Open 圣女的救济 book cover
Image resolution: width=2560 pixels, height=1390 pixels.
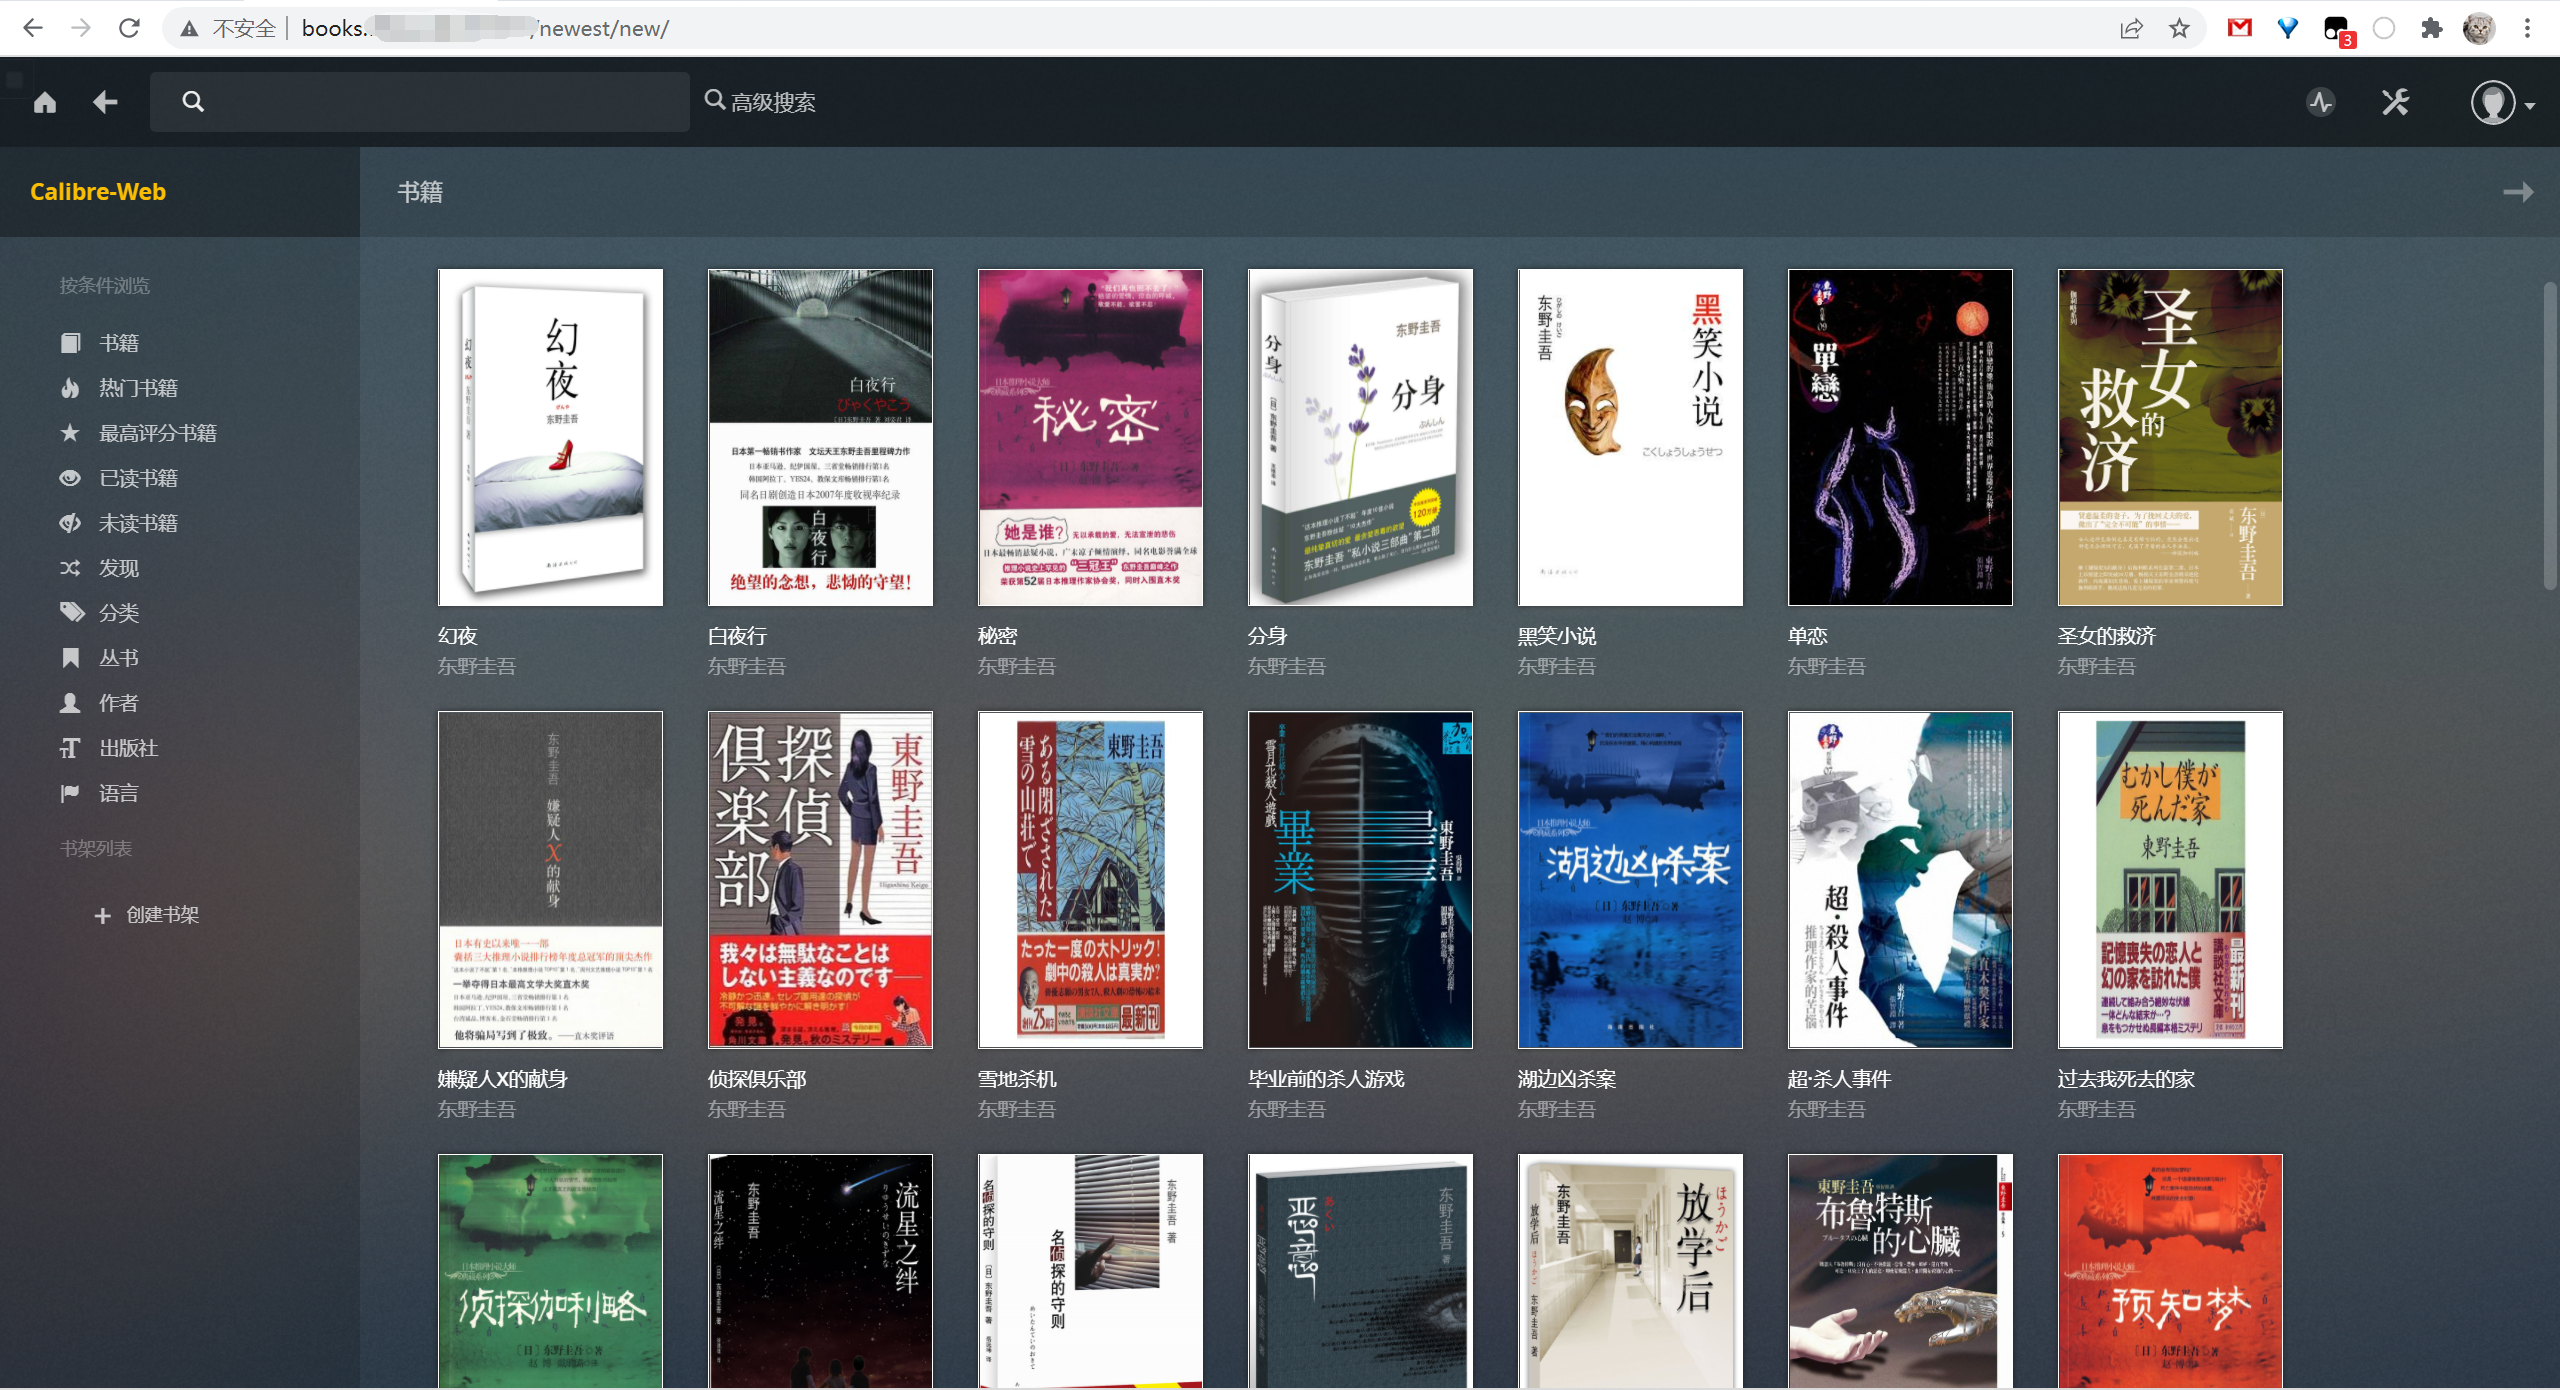pos(2171,437)
